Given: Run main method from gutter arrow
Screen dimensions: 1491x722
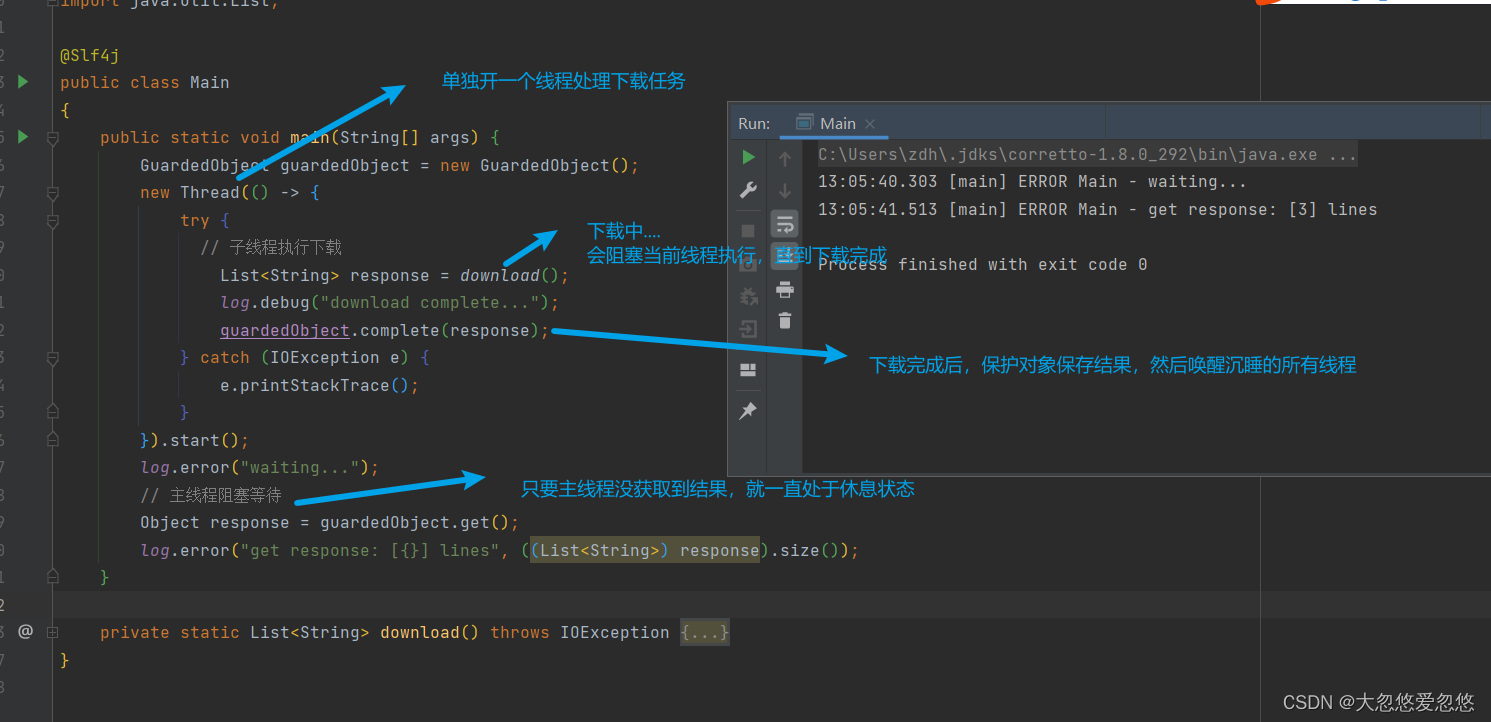Looking at the screenshot, I should (23, 137).
